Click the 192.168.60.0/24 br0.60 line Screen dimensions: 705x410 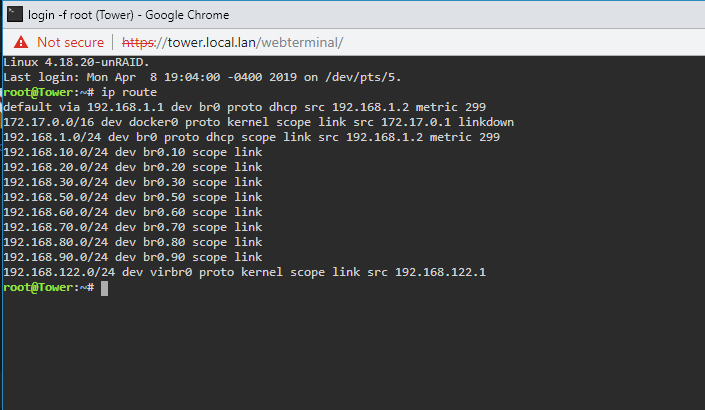(133, 212)
